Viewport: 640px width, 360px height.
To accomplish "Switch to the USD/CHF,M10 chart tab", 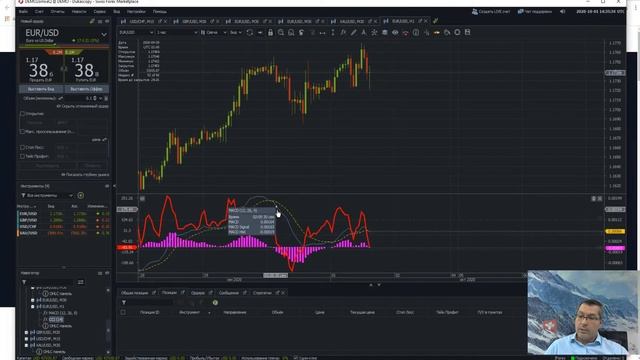I will tap(142, 21).
